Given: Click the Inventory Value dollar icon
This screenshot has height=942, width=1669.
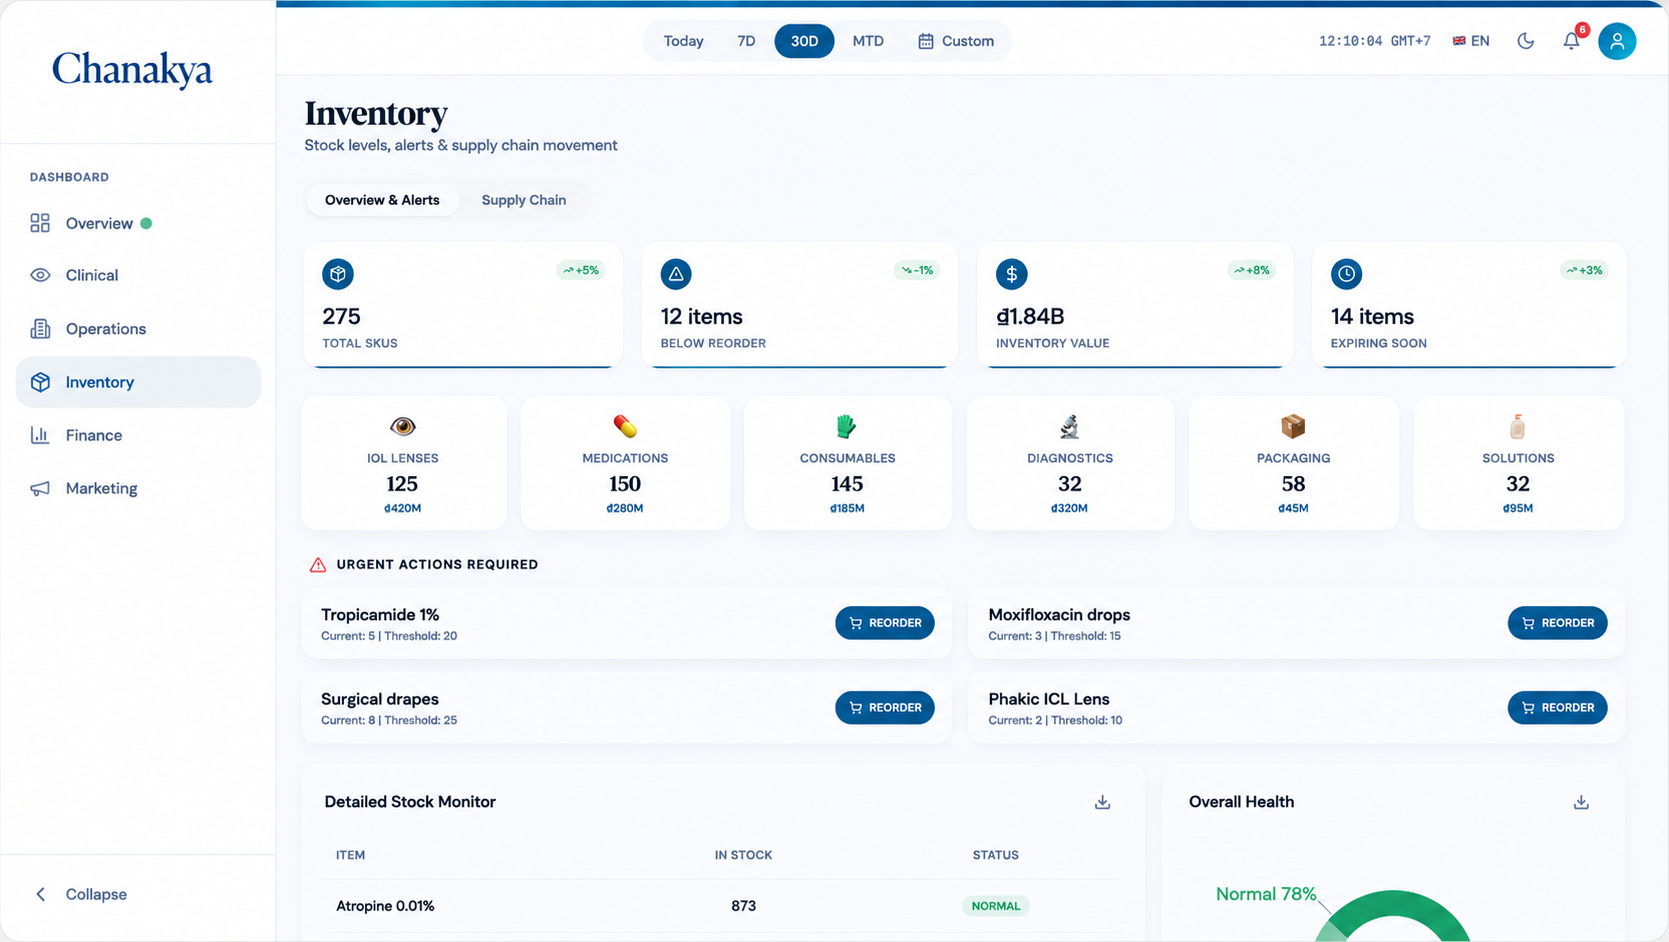Looking at the screenshot, I should point(1011,274).
